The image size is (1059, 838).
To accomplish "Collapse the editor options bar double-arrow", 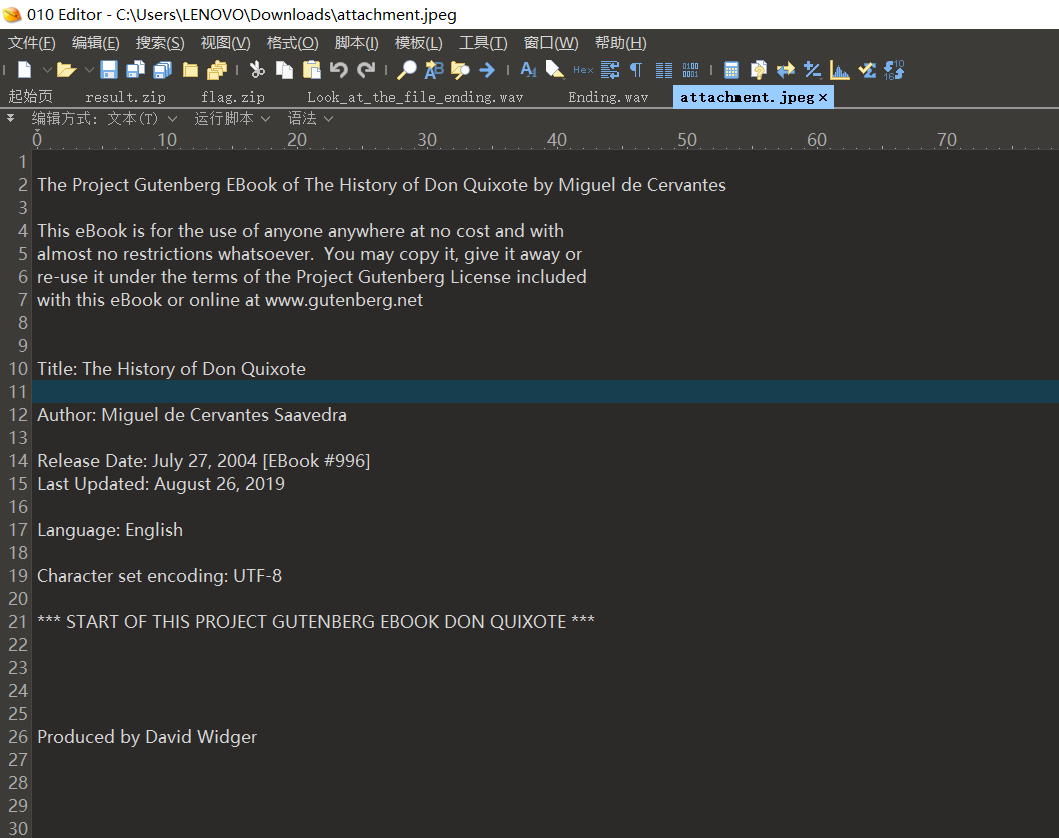I will 11,118.
